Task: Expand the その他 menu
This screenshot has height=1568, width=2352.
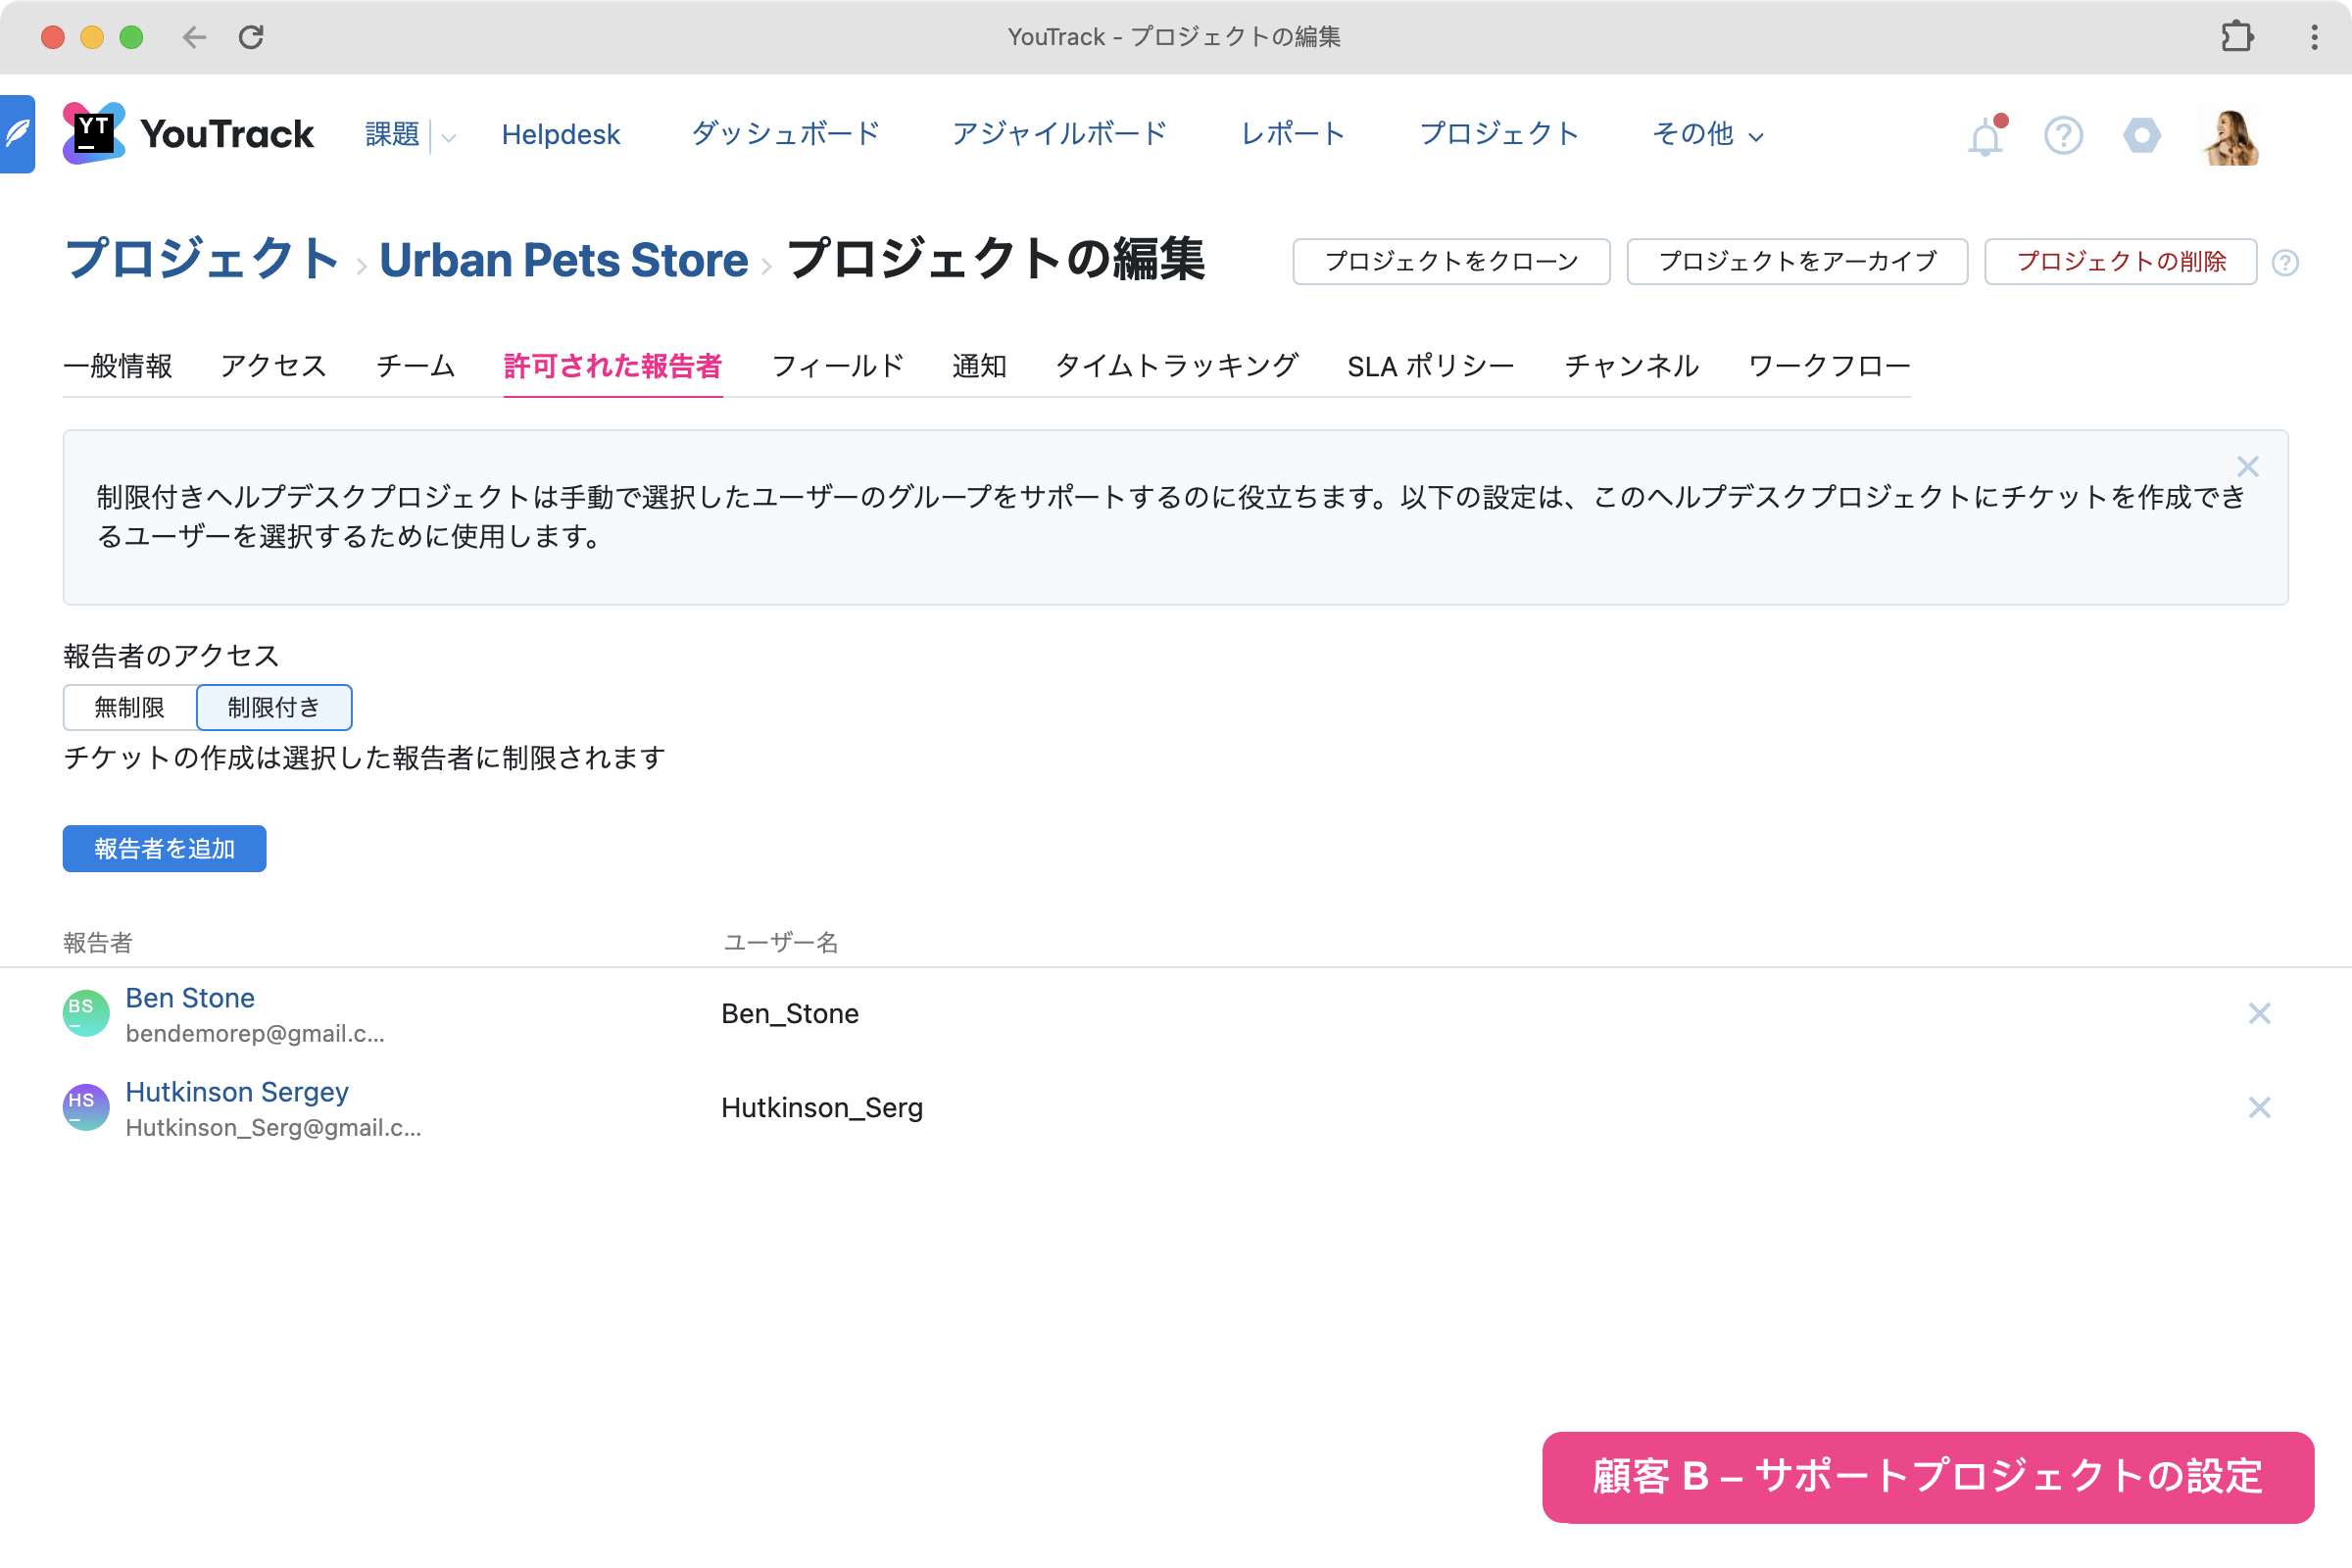Action: pos(1707,134)
